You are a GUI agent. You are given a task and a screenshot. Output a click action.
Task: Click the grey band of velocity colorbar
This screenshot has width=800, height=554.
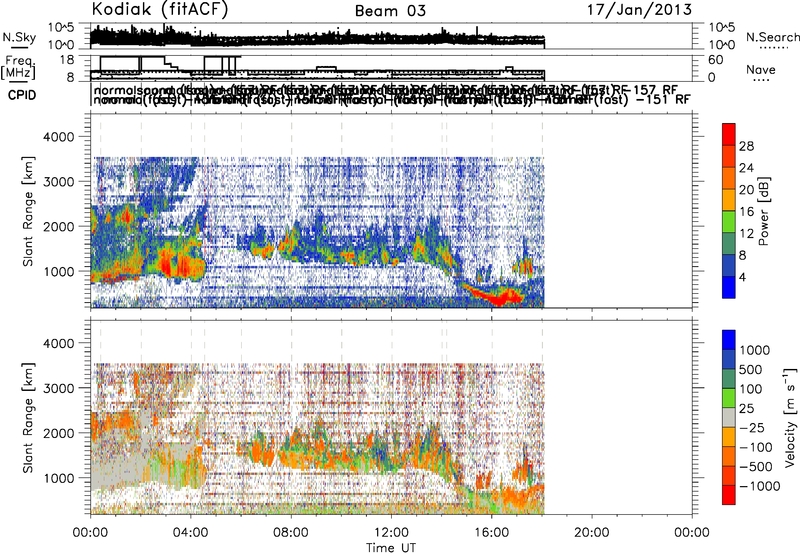729,417
